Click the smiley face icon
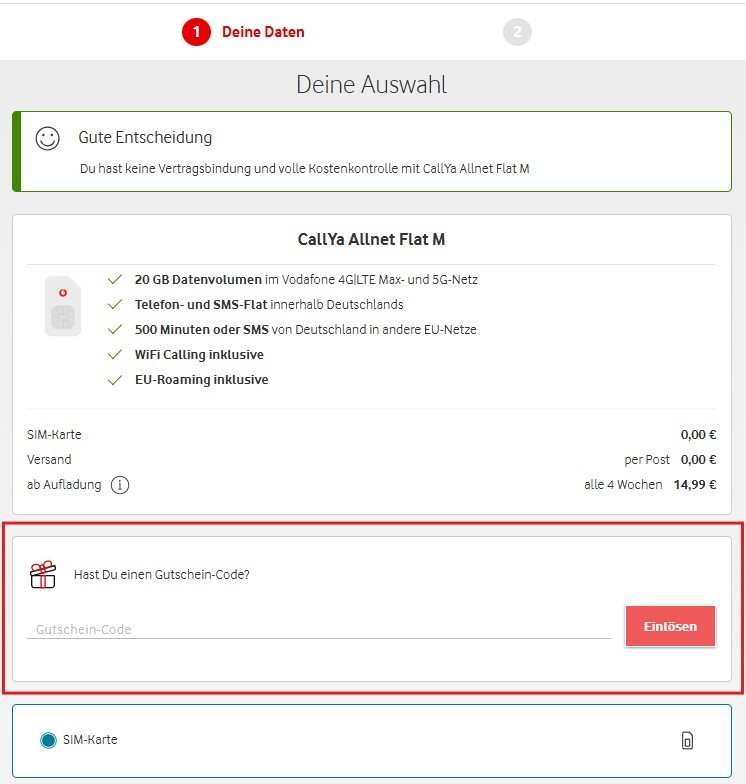This screenshot has height=784, width=746. (x=48, y=138)
